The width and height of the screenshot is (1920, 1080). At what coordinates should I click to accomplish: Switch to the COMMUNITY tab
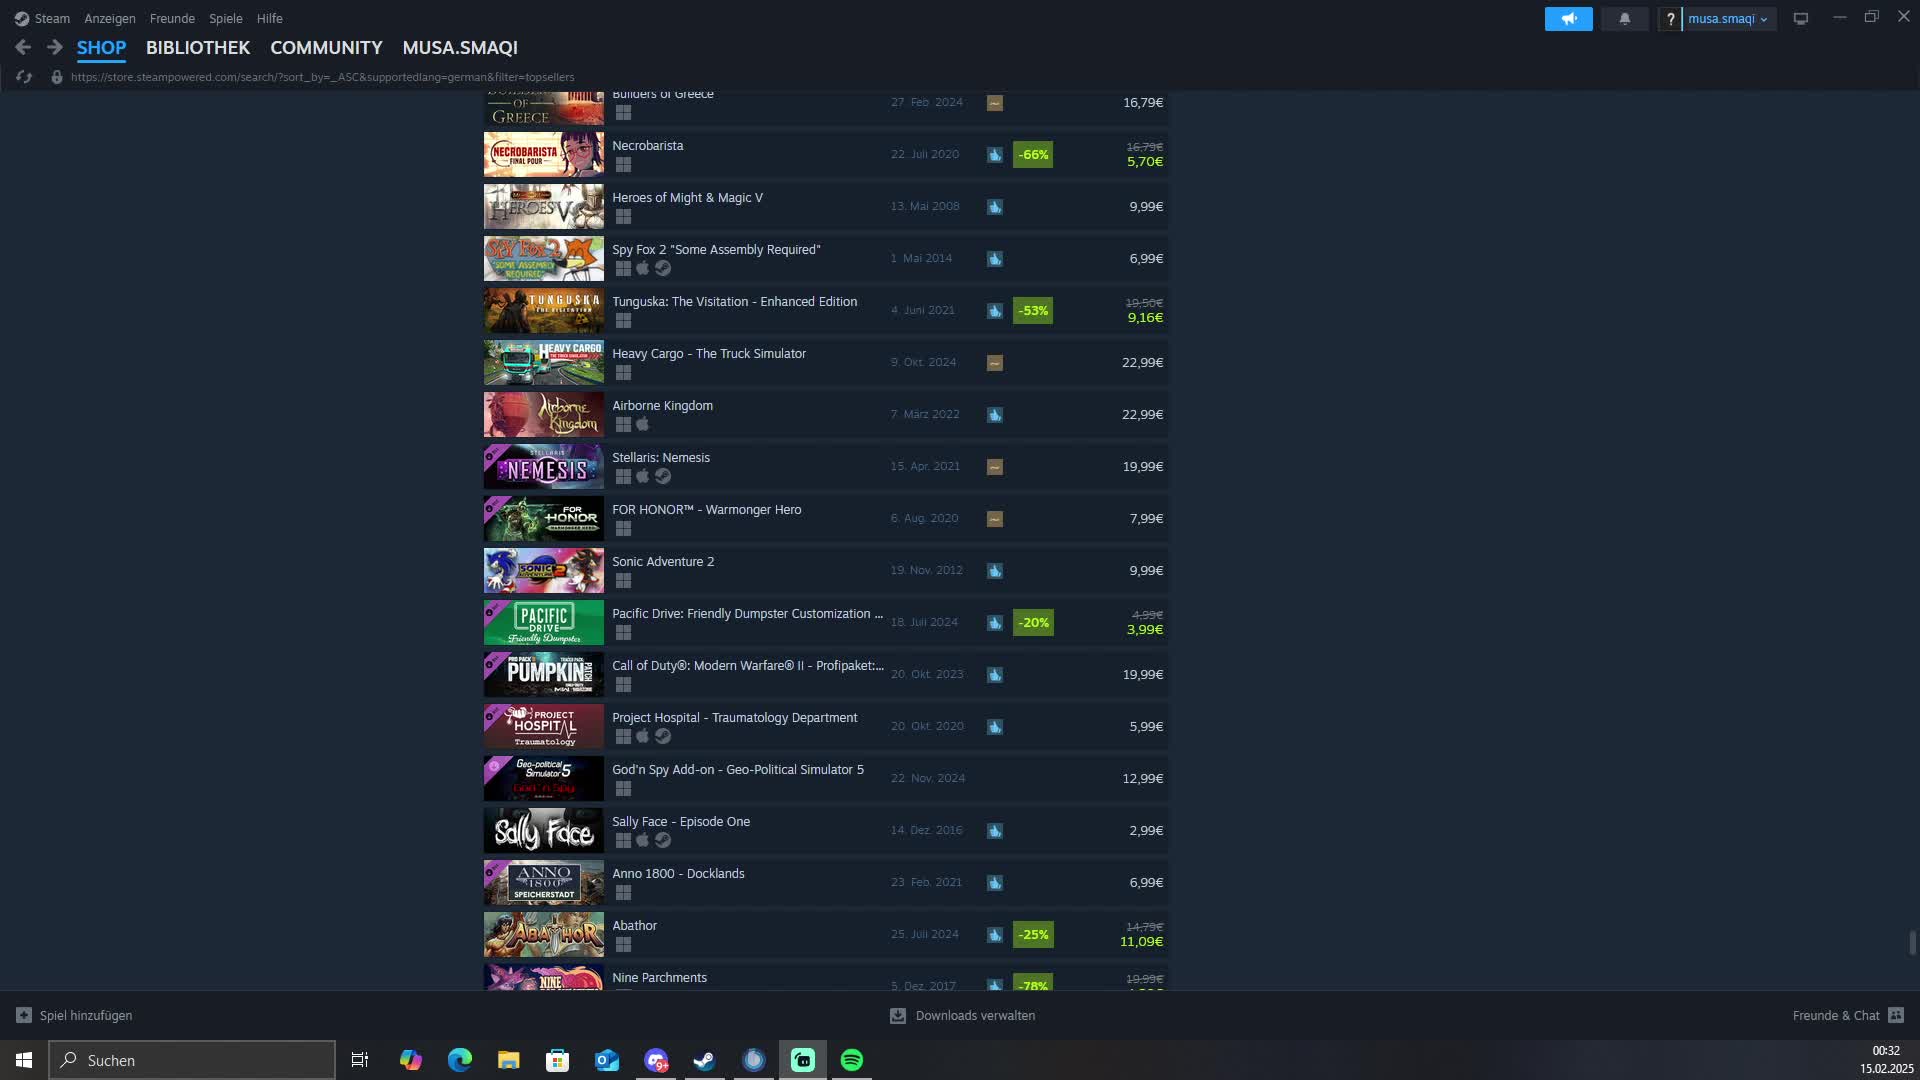(326, 48)
